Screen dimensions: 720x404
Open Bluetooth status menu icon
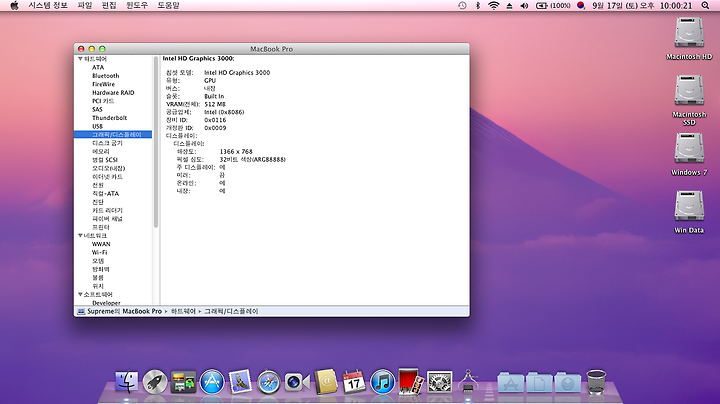[478, 6]
